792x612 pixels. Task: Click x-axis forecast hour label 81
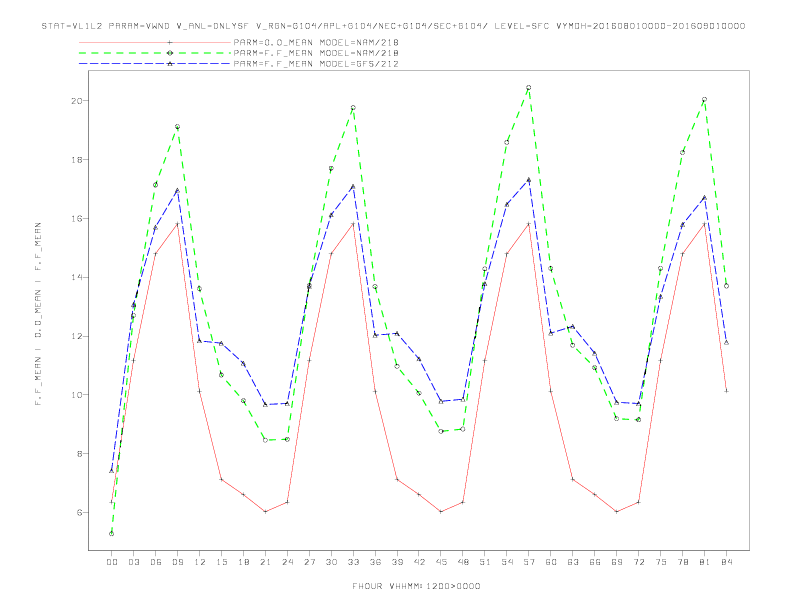tap(705, 562)
